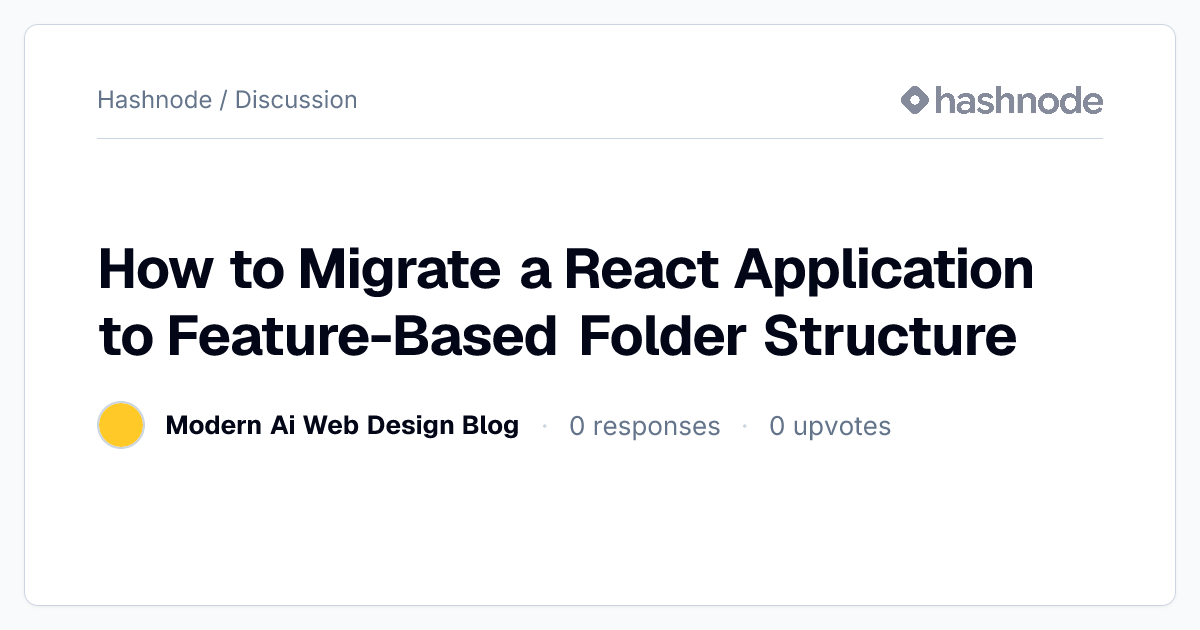Open title line How to Migrate a React Application
The height and width of the screenshot is (630, 1200).
[x=566, y=270]
